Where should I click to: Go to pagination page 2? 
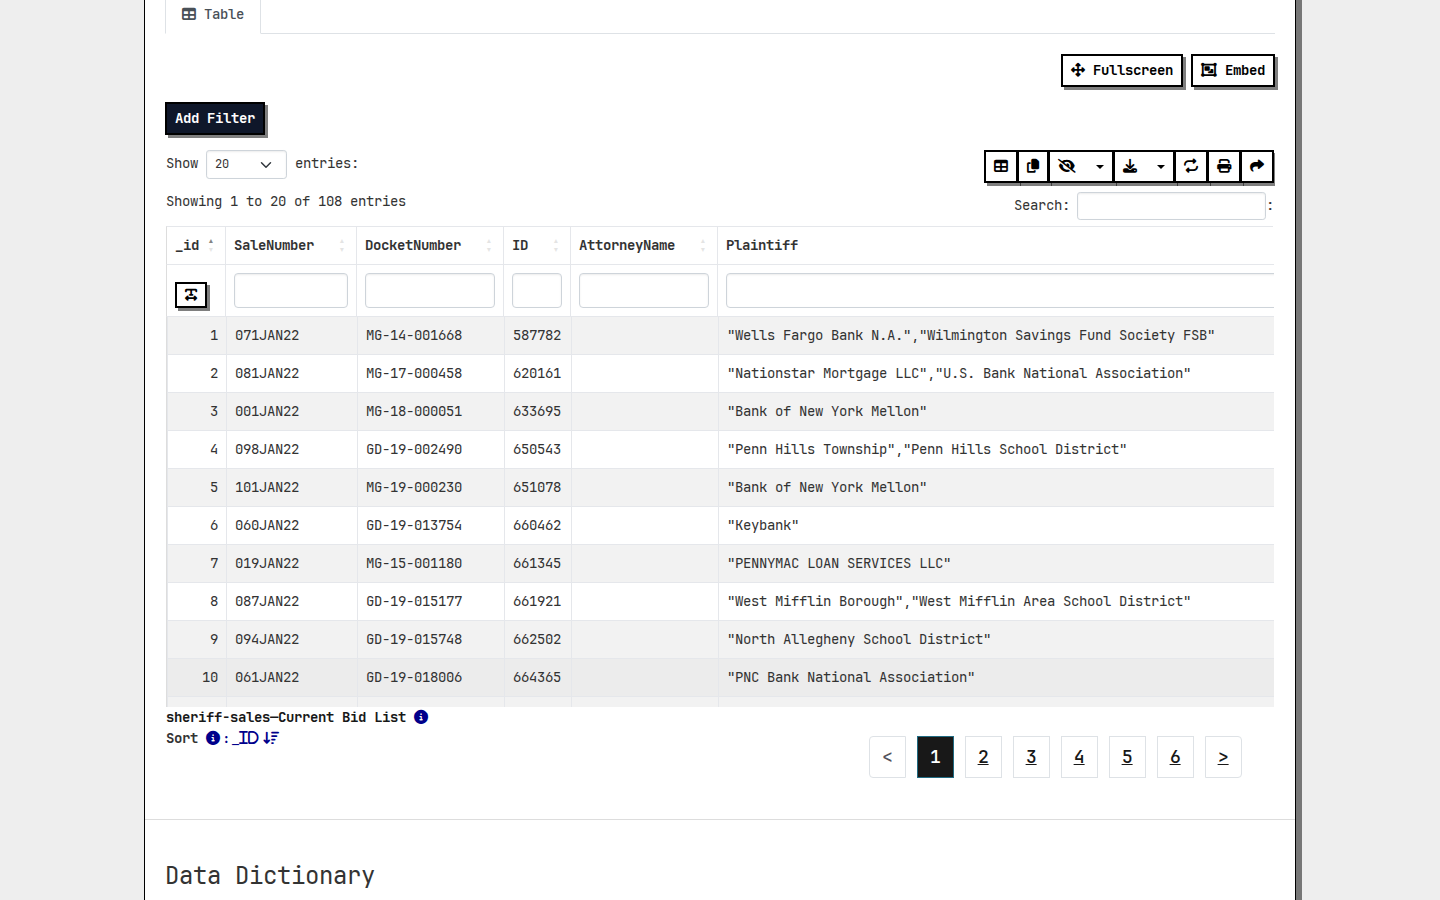(983, 757)
